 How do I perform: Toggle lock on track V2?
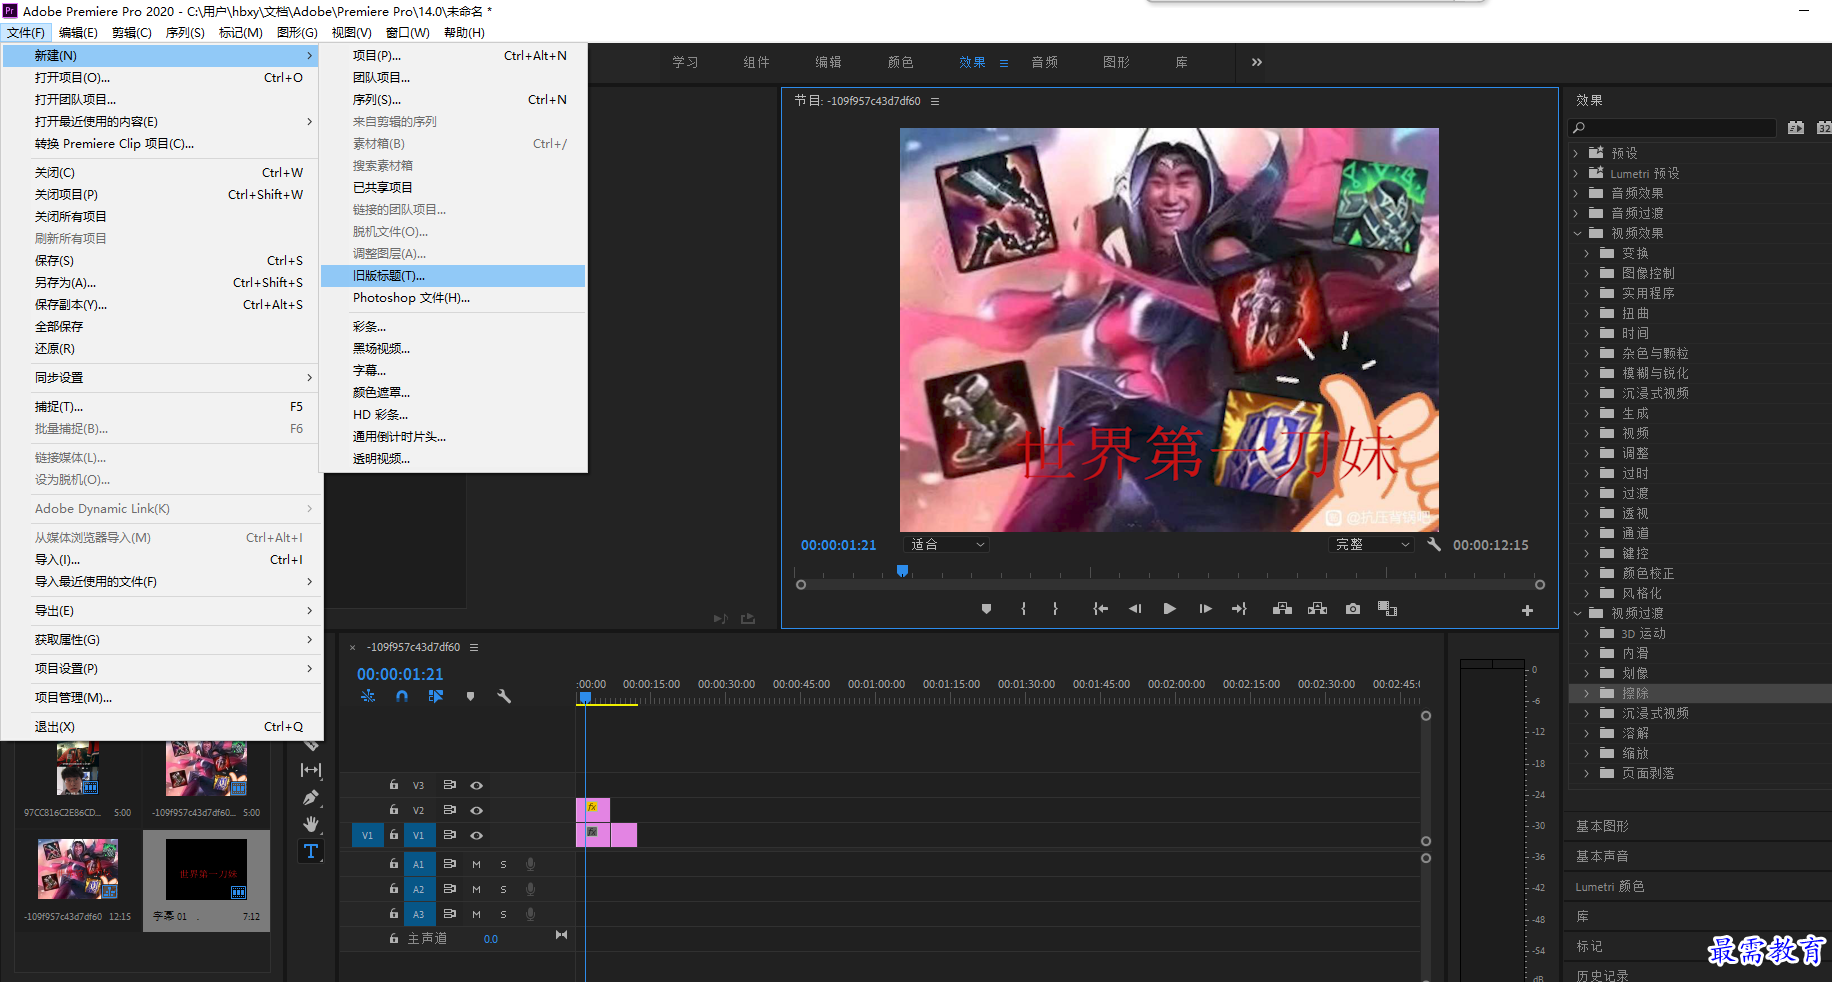(x=394, y=810)
